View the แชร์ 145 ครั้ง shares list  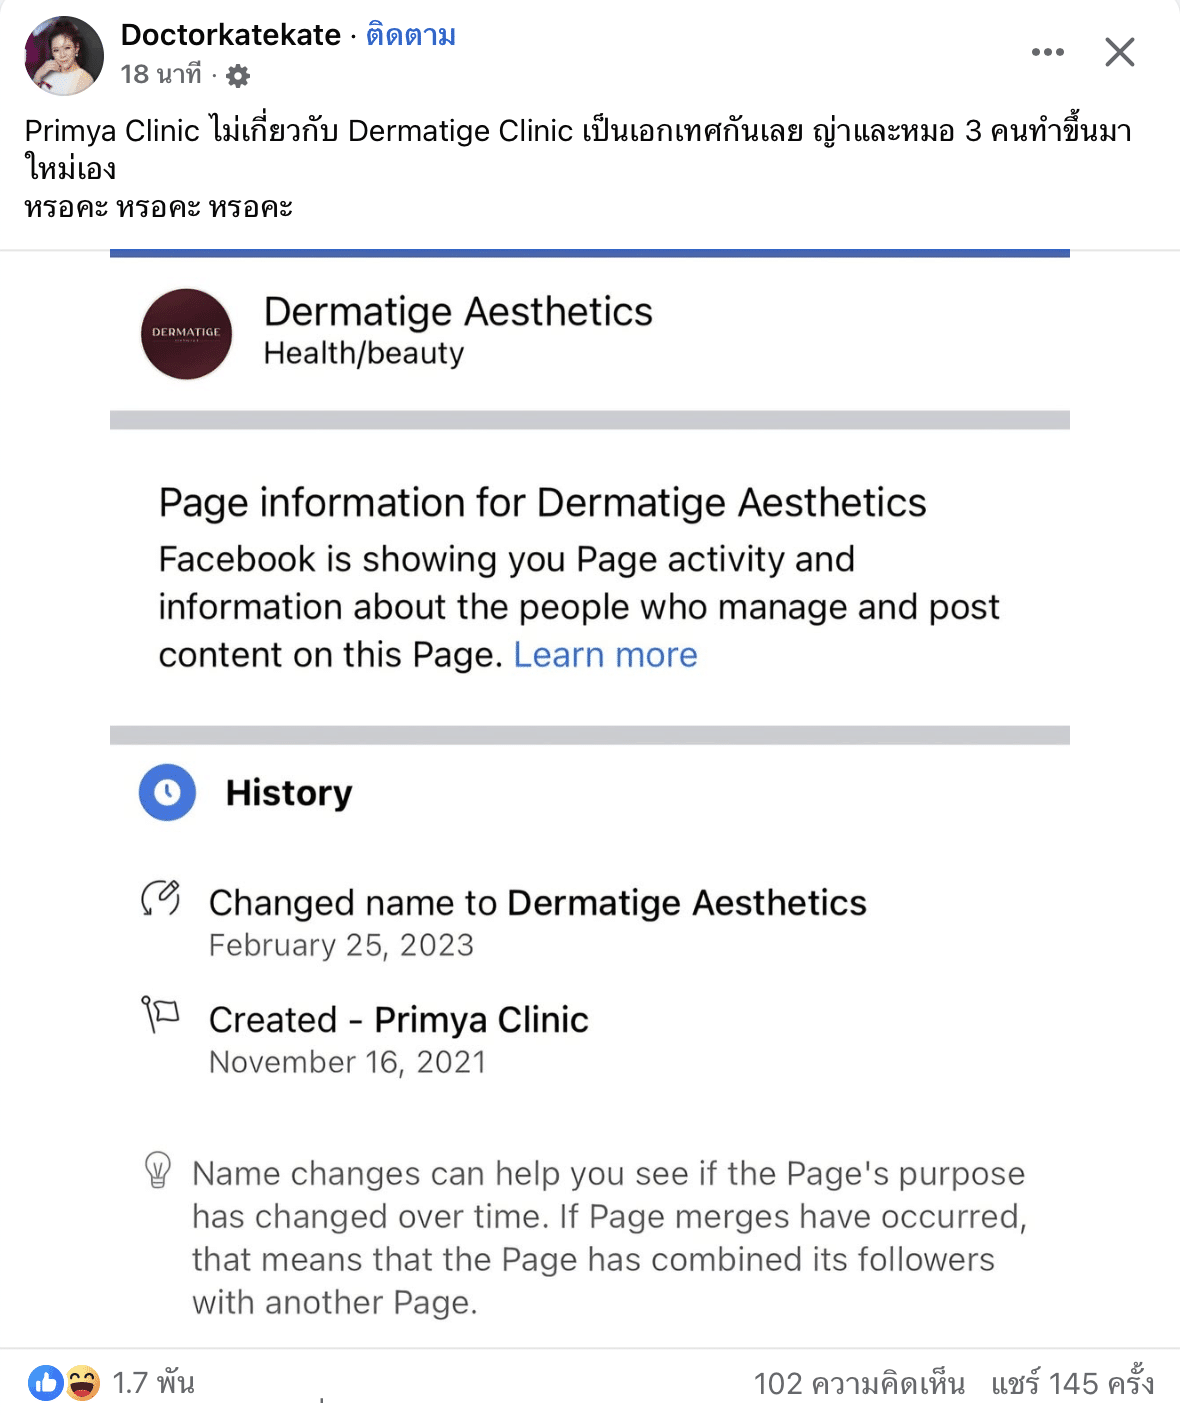pyautogui.click(x=1072, y=1383)
